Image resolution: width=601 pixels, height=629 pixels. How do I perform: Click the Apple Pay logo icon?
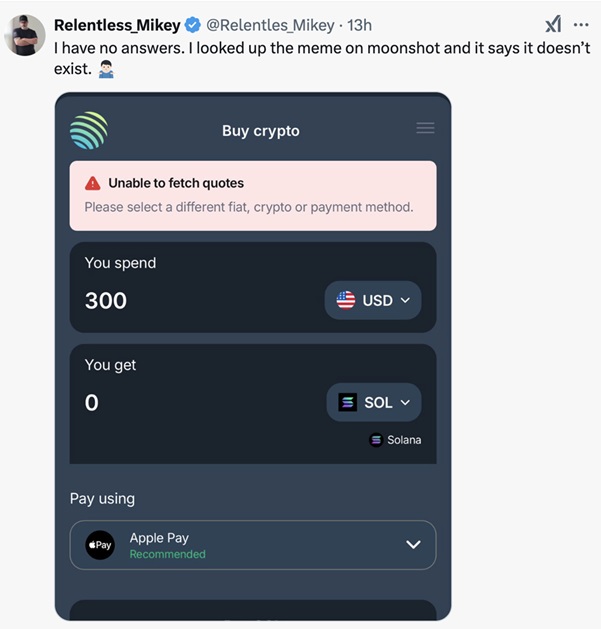[x=100, y=545]
